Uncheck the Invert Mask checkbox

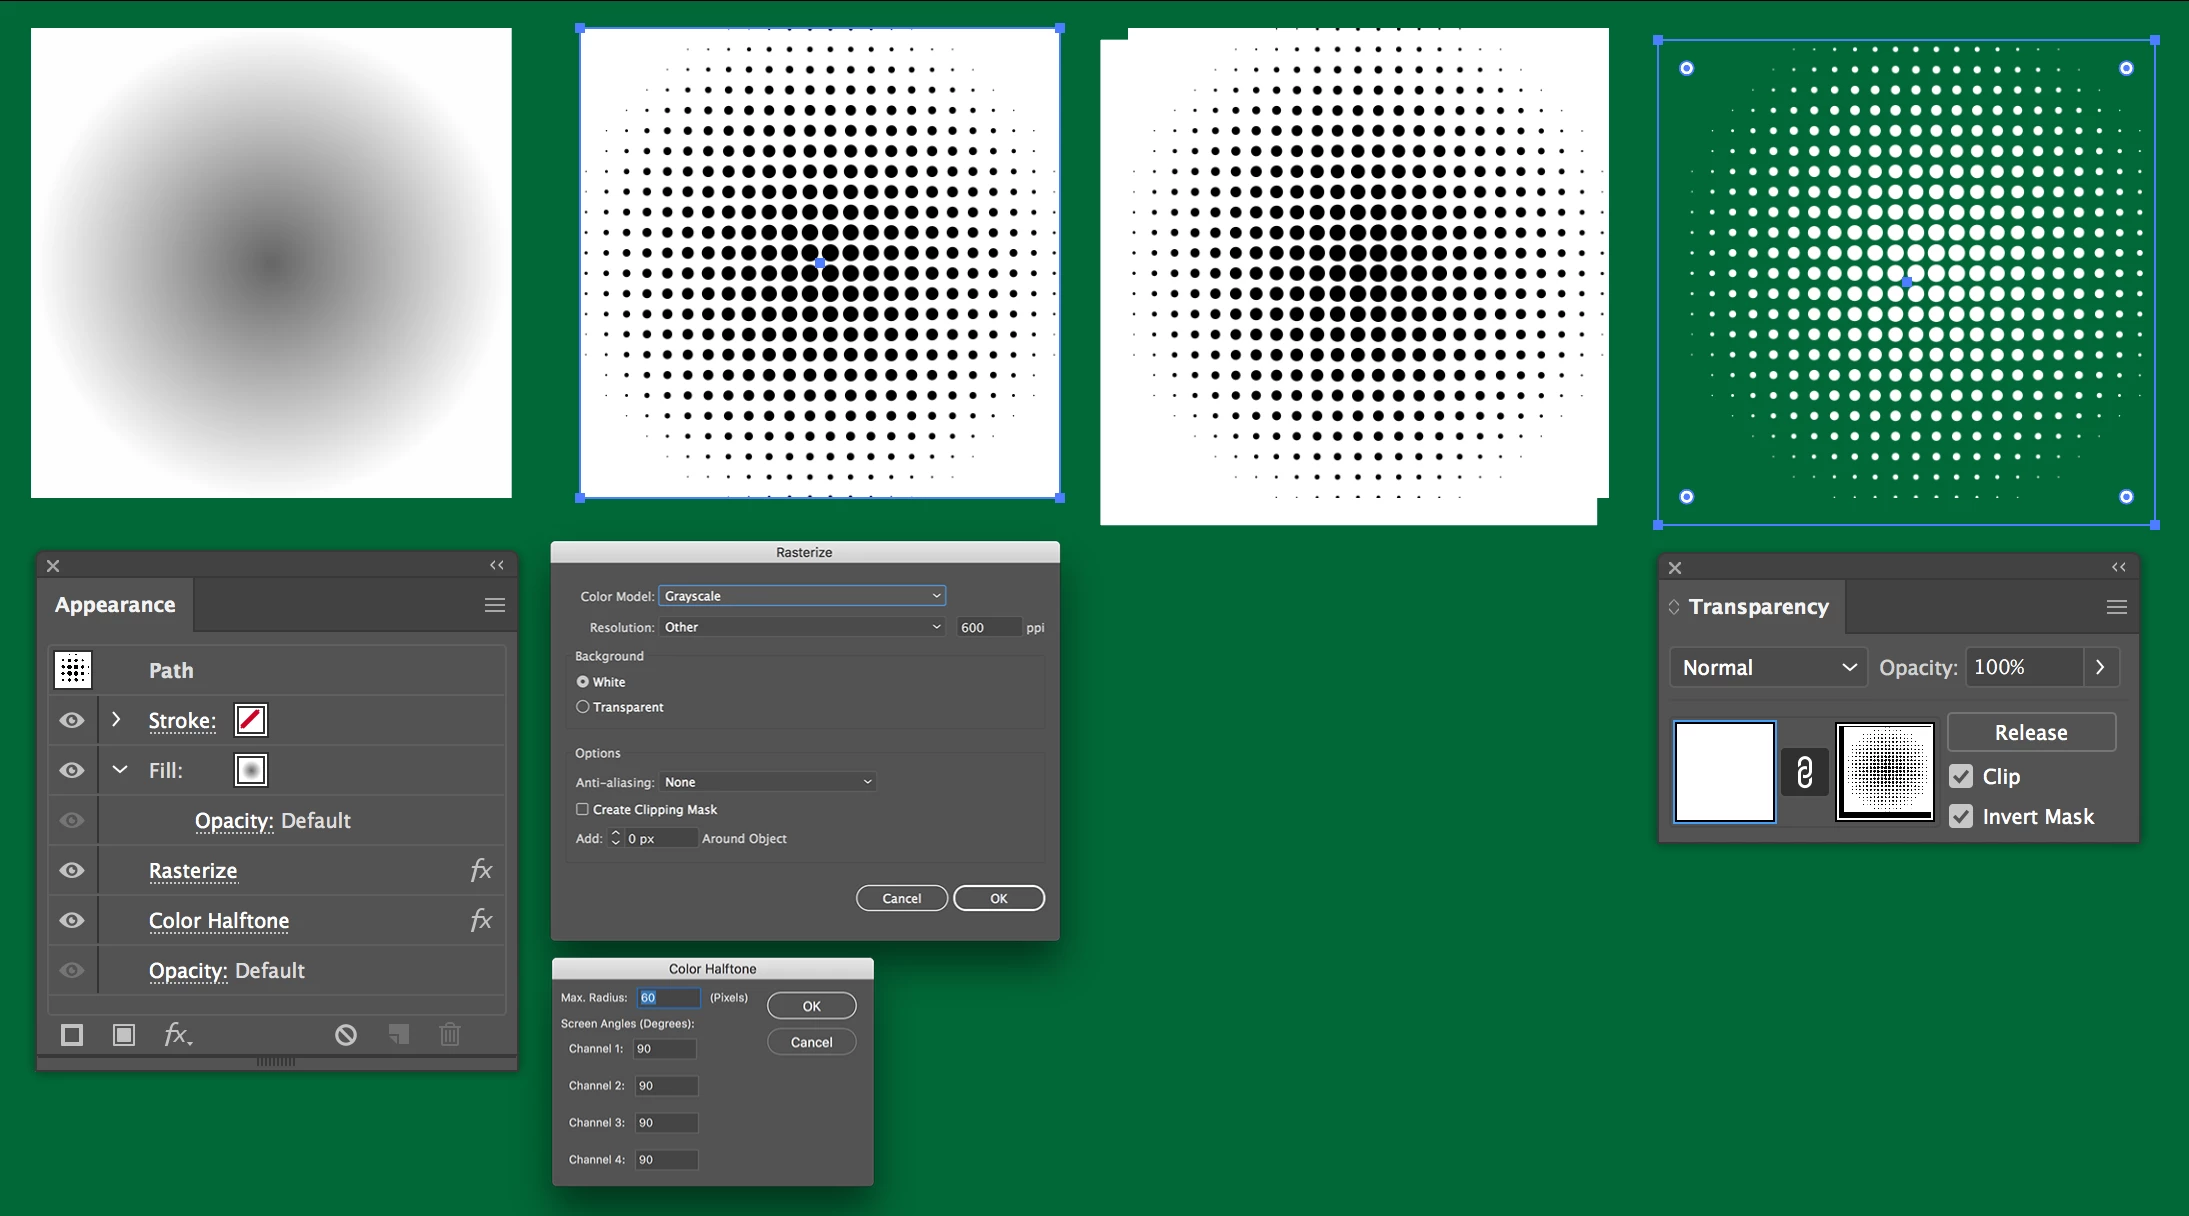pyautogui.click(x=1961, y=816)
